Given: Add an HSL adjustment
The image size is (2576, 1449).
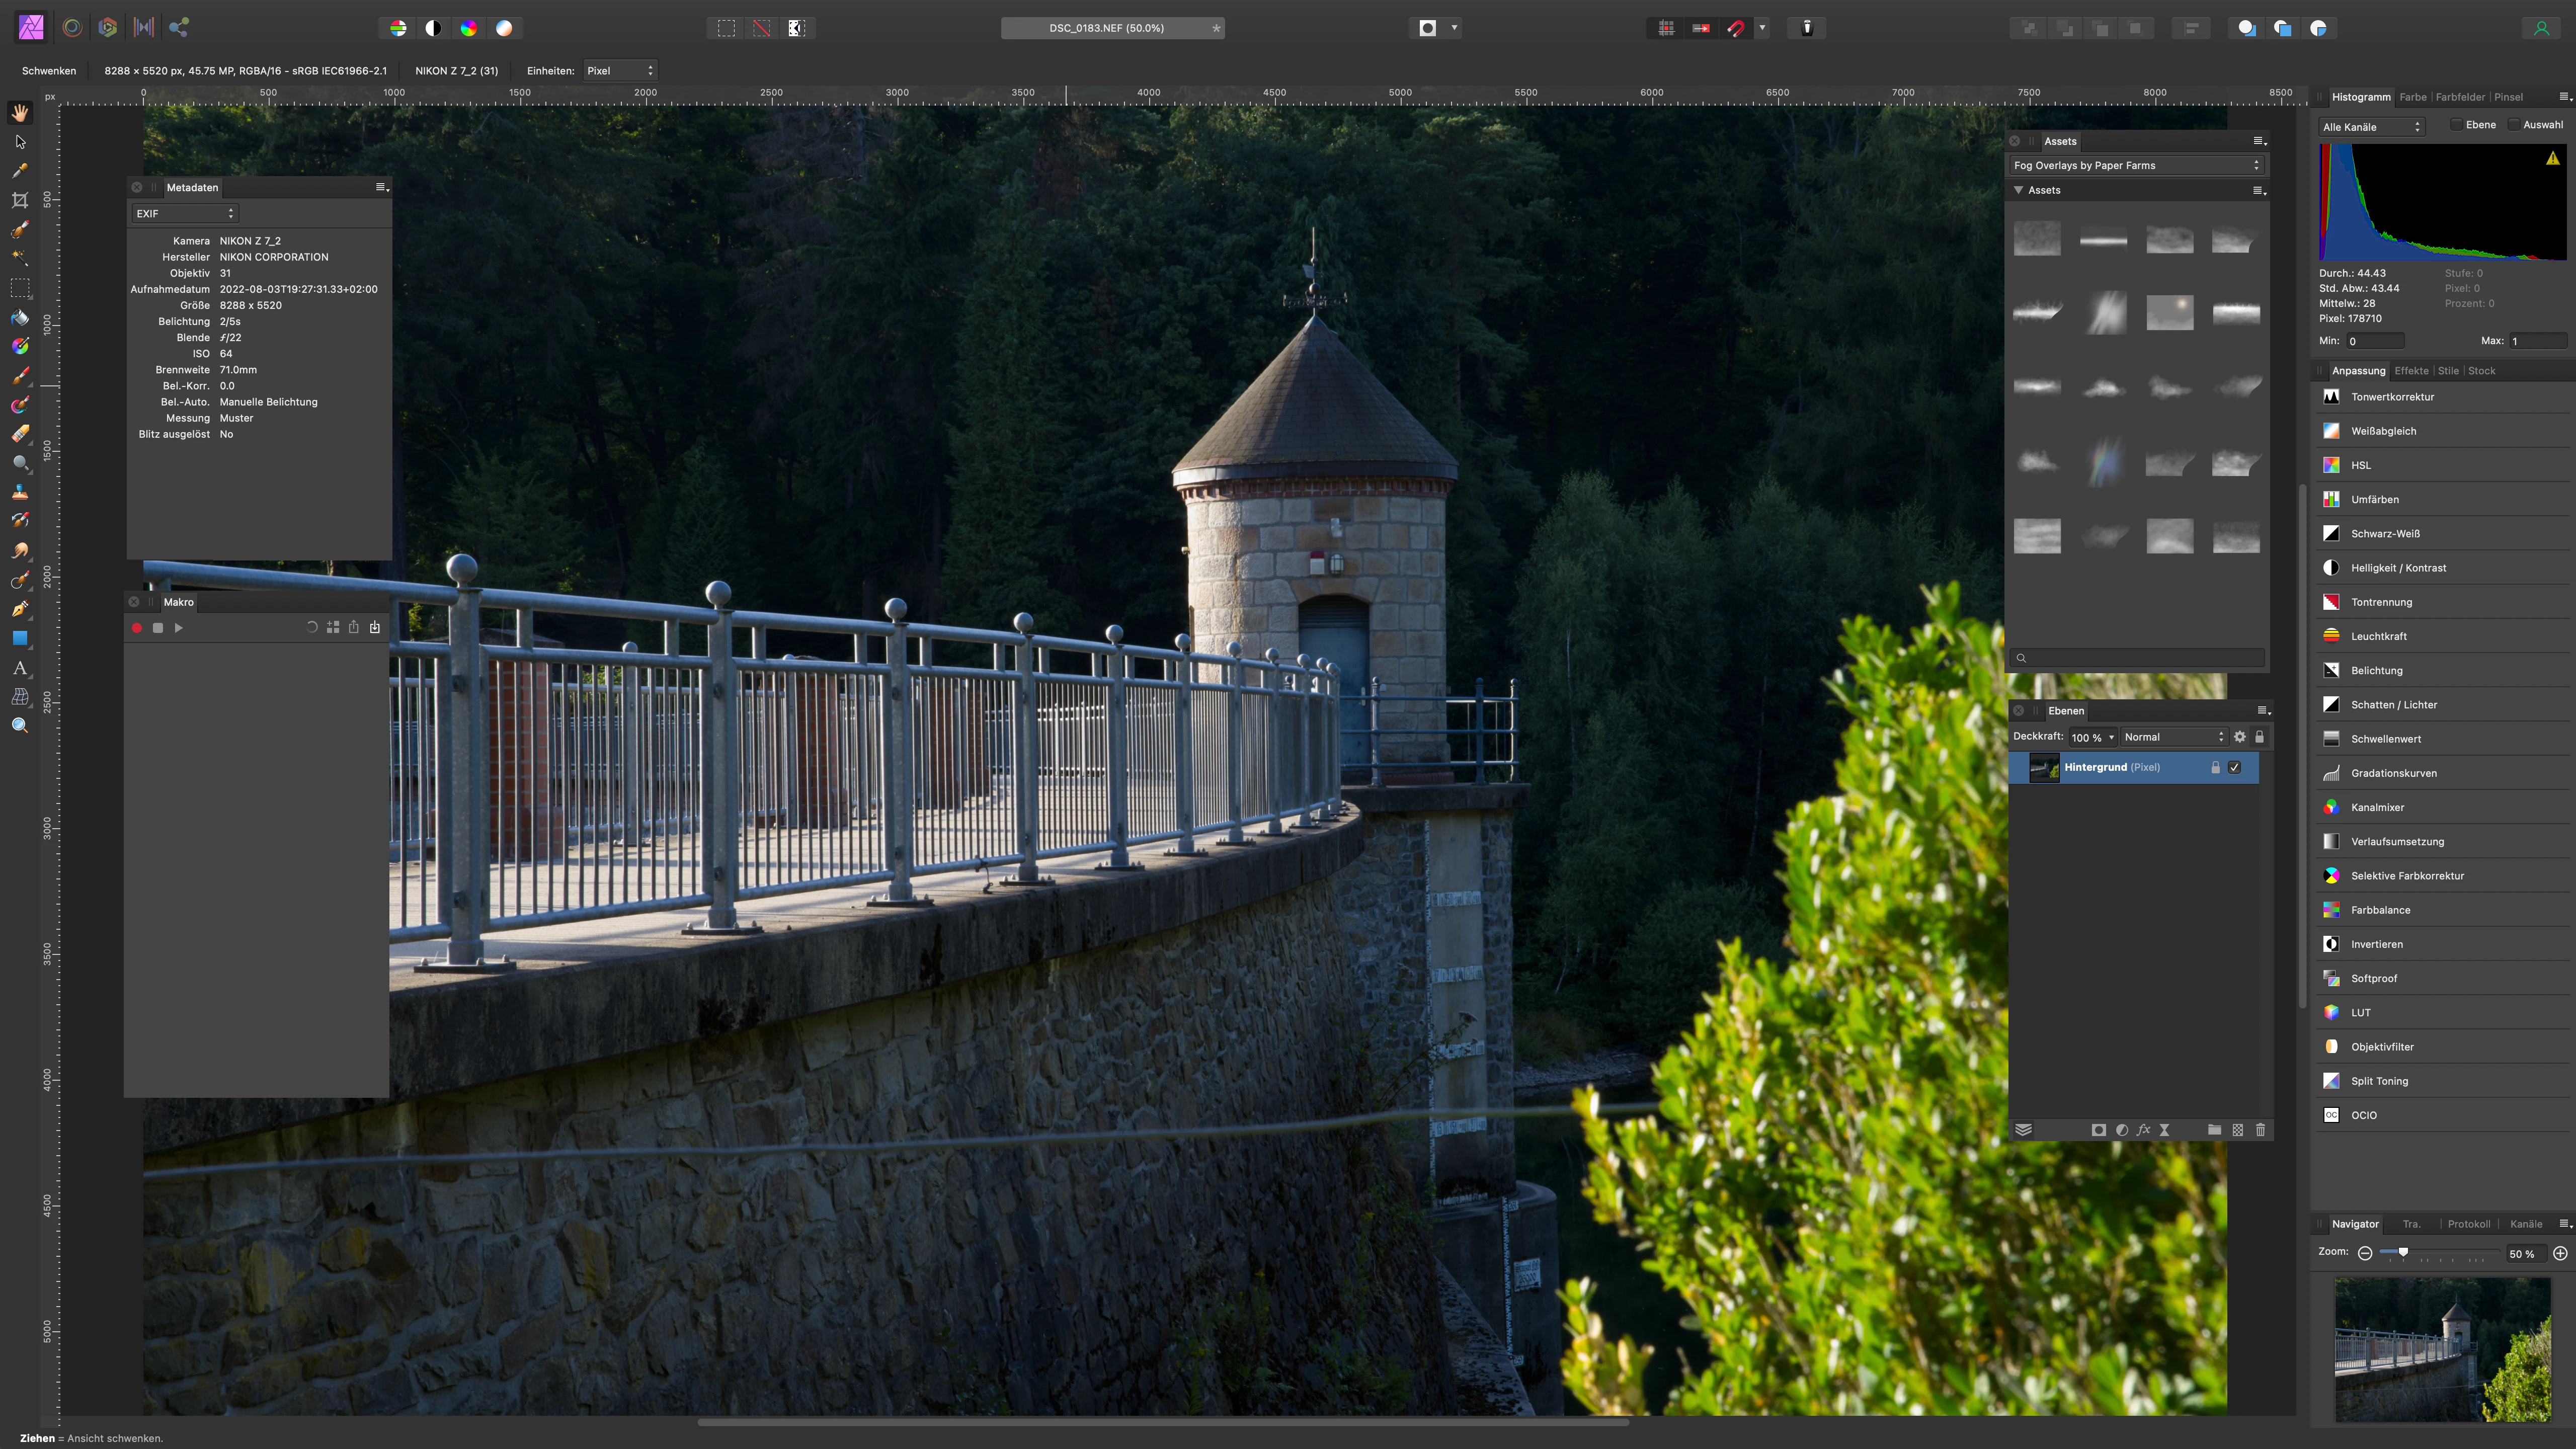Looking at the screenshot, I should coord(2360,465).
